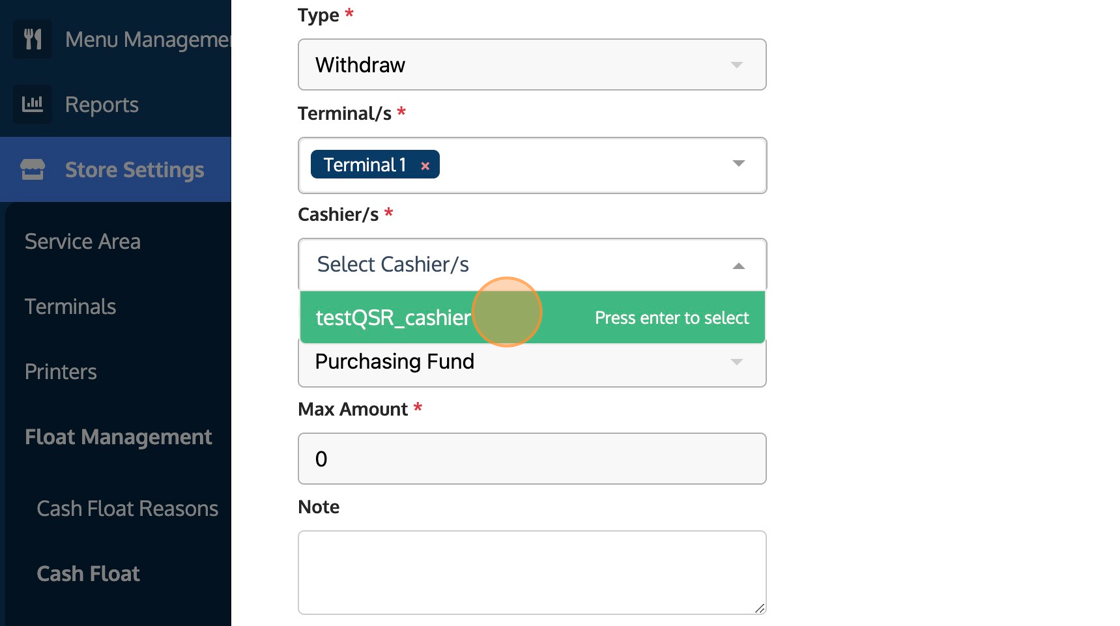
Task: Remove Terminal 1 tag with x icon
Action: (425, 166)
